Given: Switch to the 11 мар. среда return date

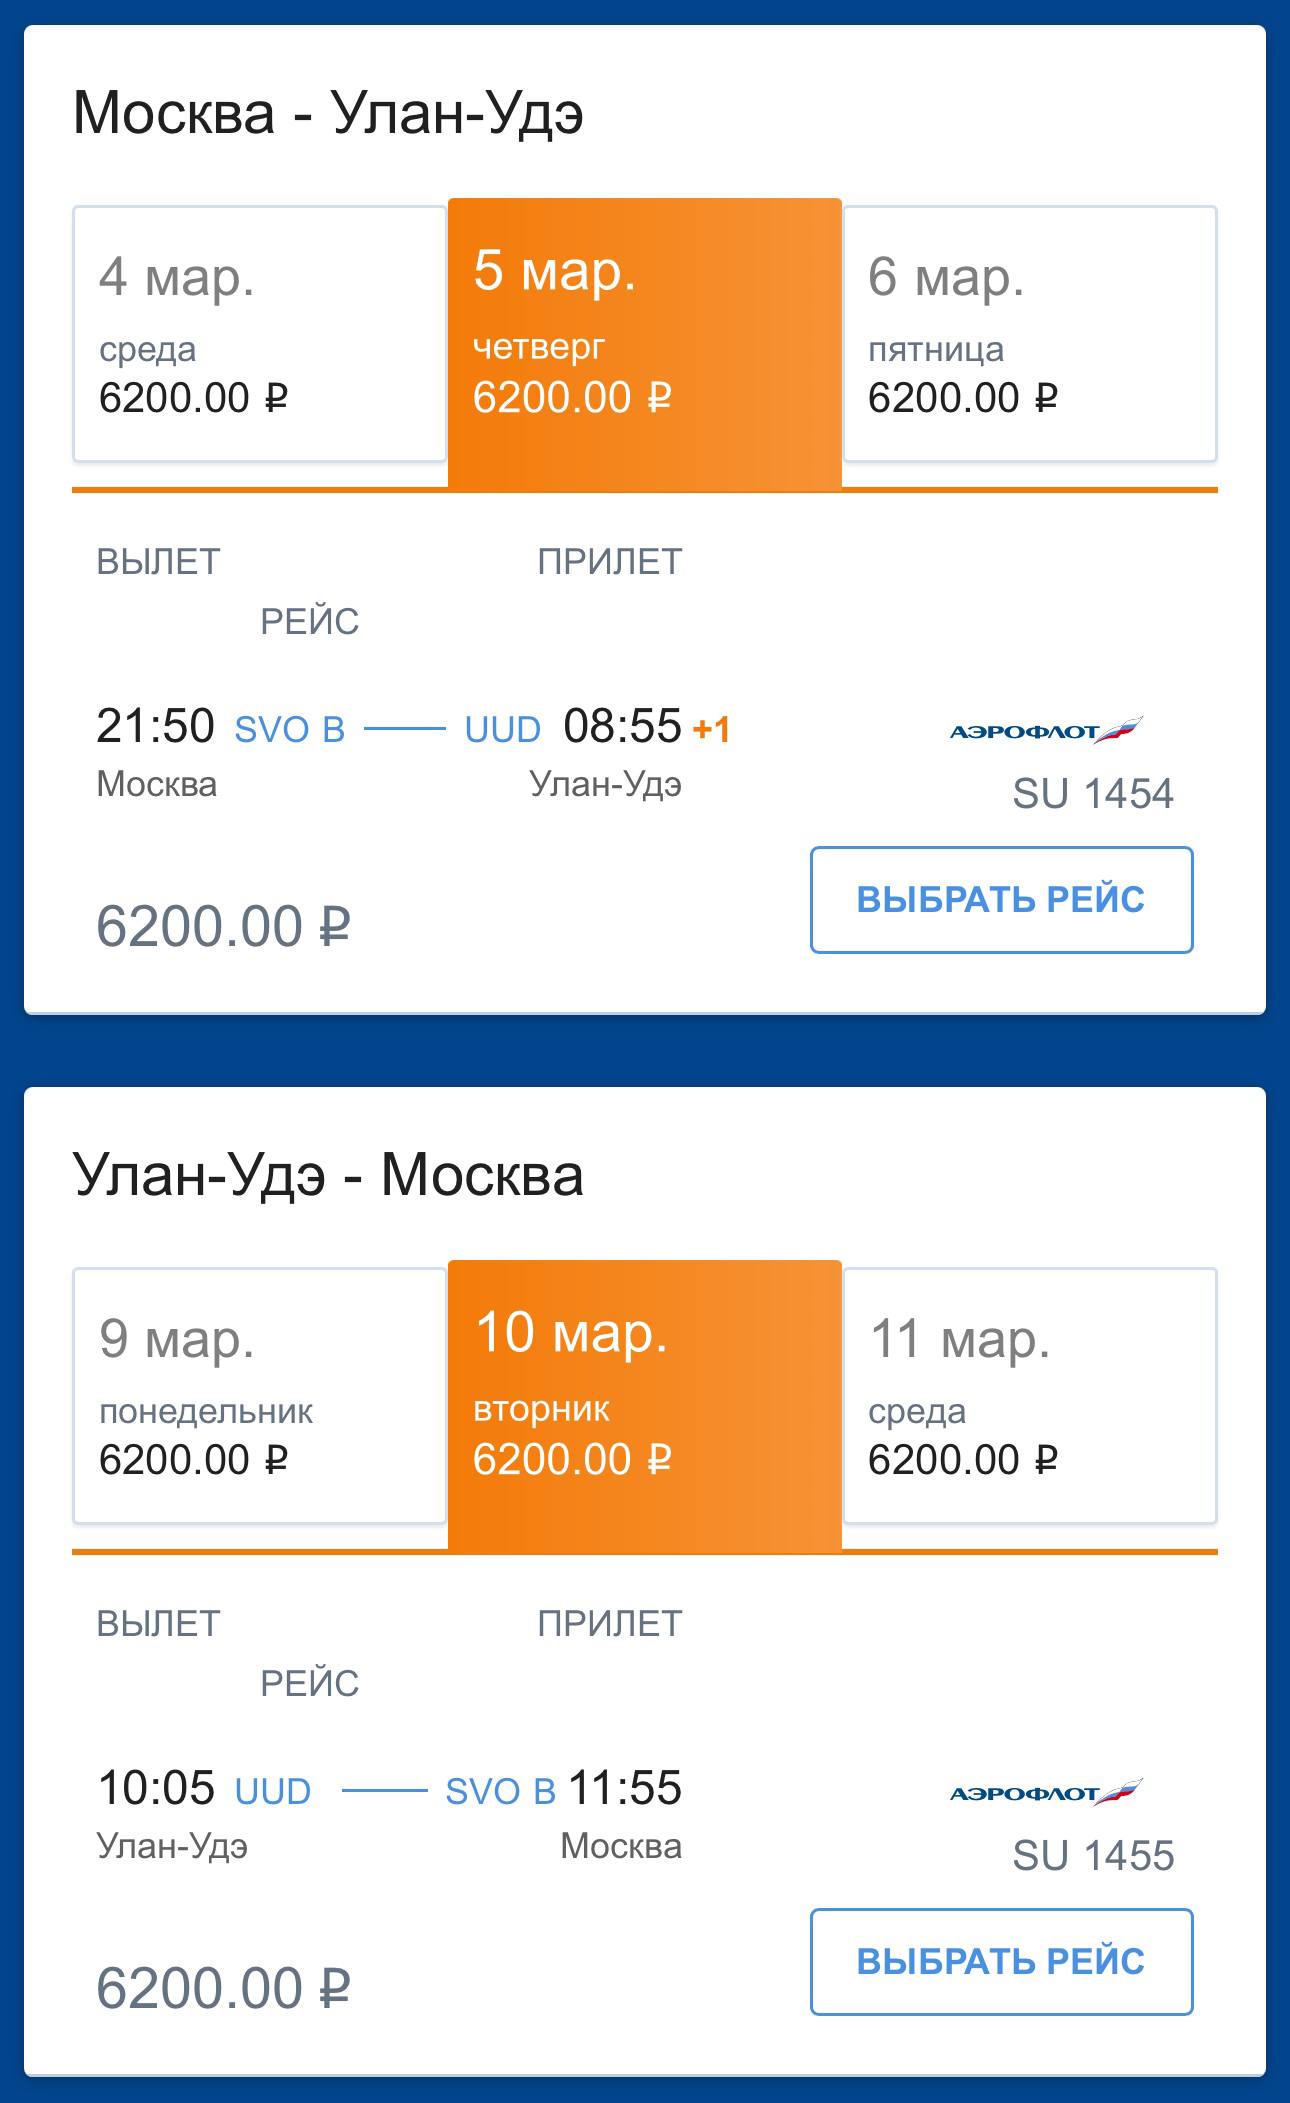Looking at the screenshot, I should coord(1029,1396).
